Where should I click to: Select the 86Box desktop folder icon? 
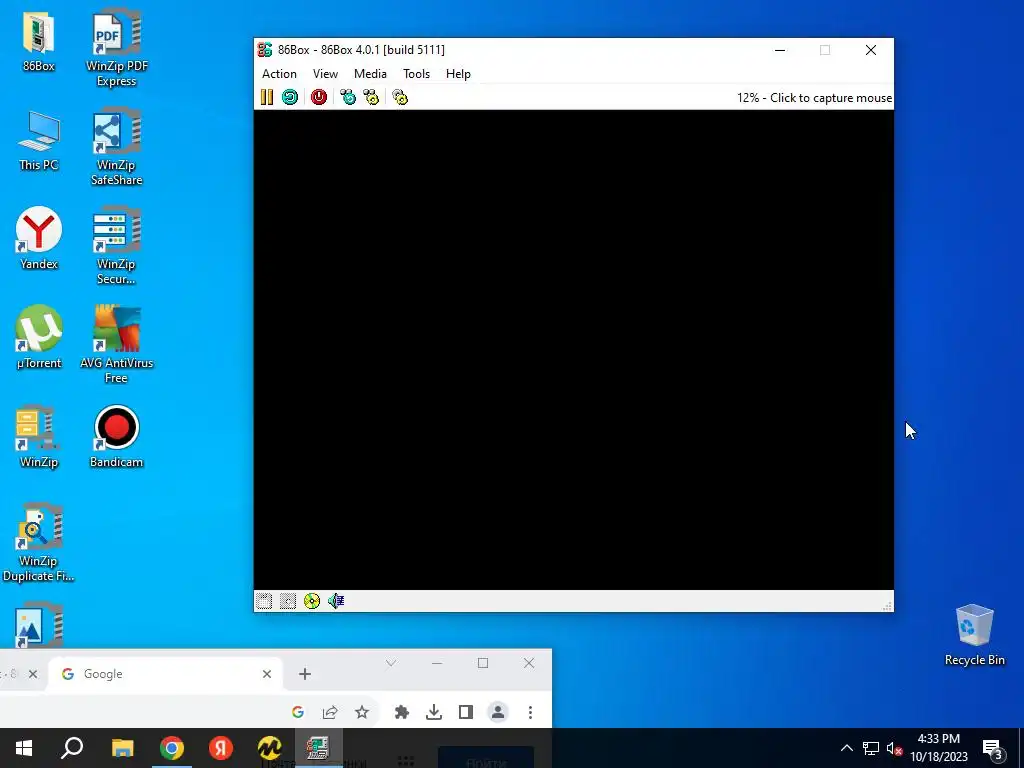click(39, 41)
